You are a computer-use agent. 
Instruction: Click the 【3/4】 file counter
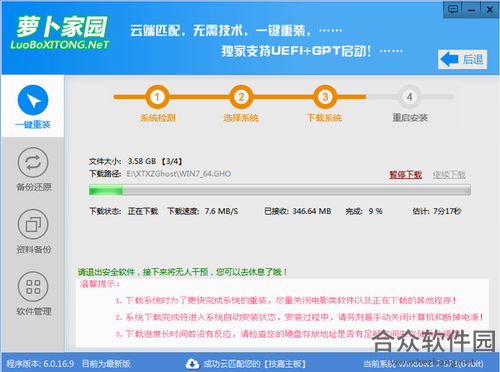click(x=172, y=161)
